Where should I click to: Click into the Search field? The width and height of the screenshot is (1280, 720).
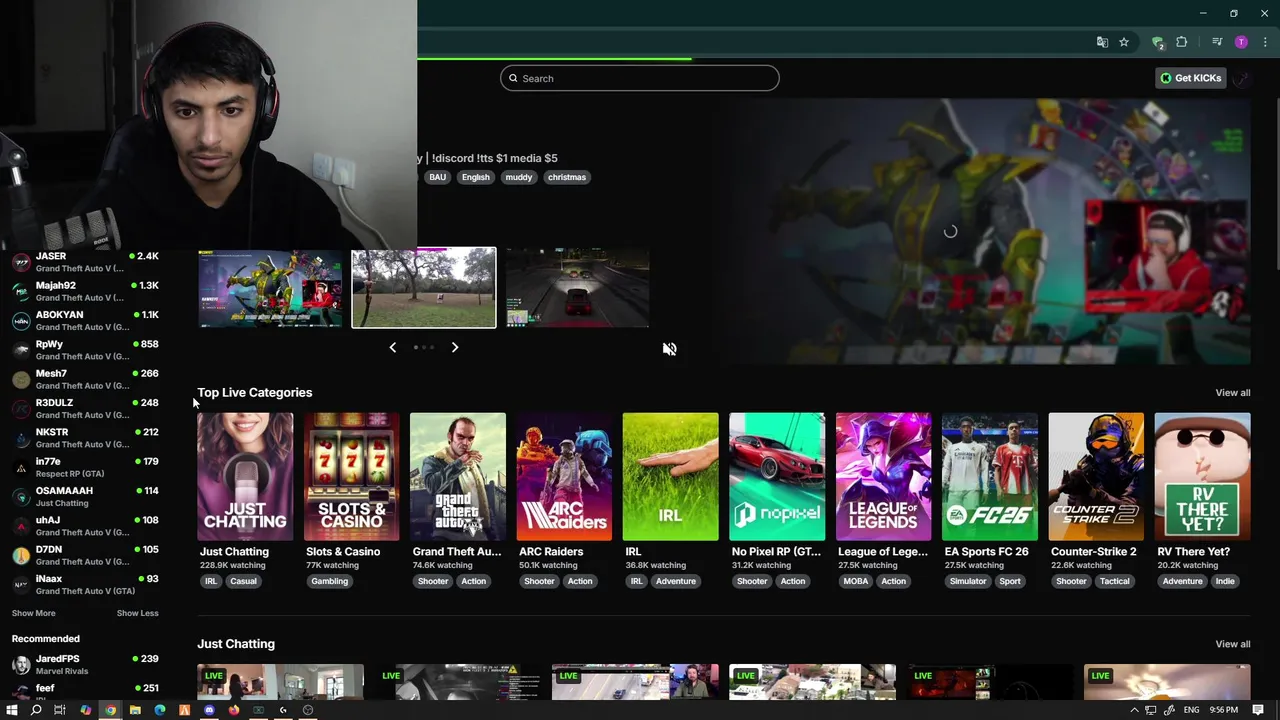click(x=640, y=78)
